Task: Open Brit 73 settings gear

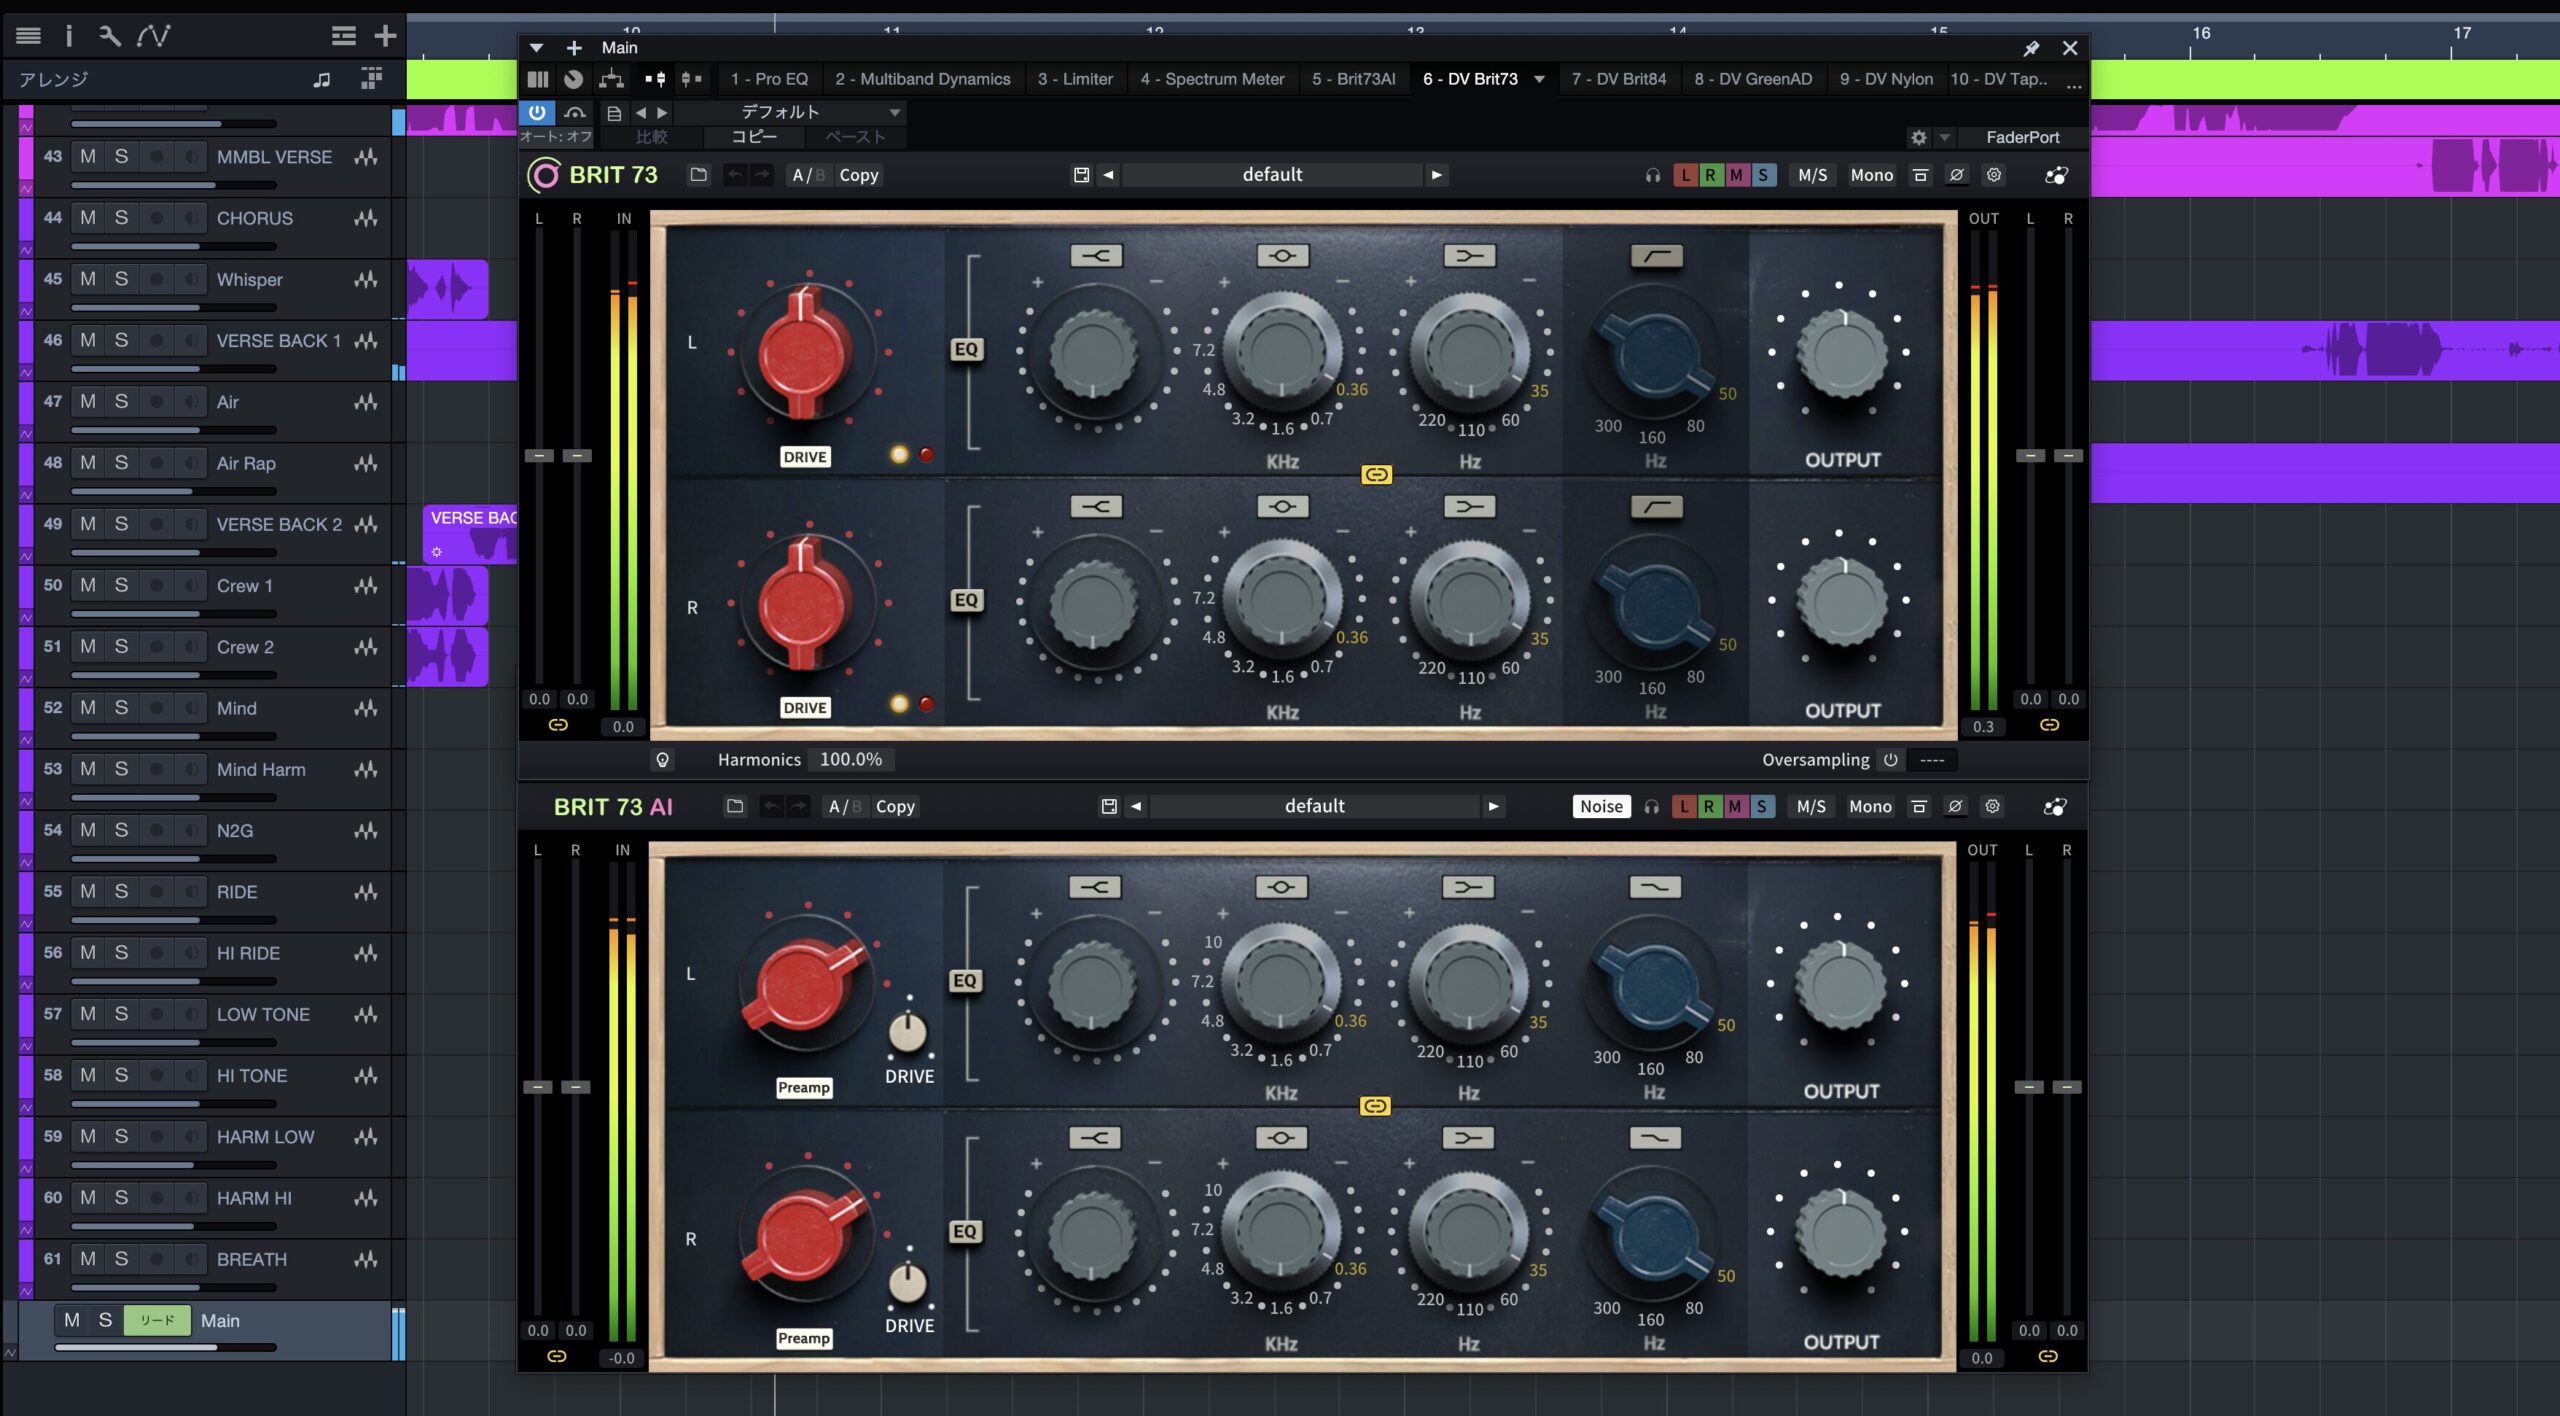Action: [1994, 175]
